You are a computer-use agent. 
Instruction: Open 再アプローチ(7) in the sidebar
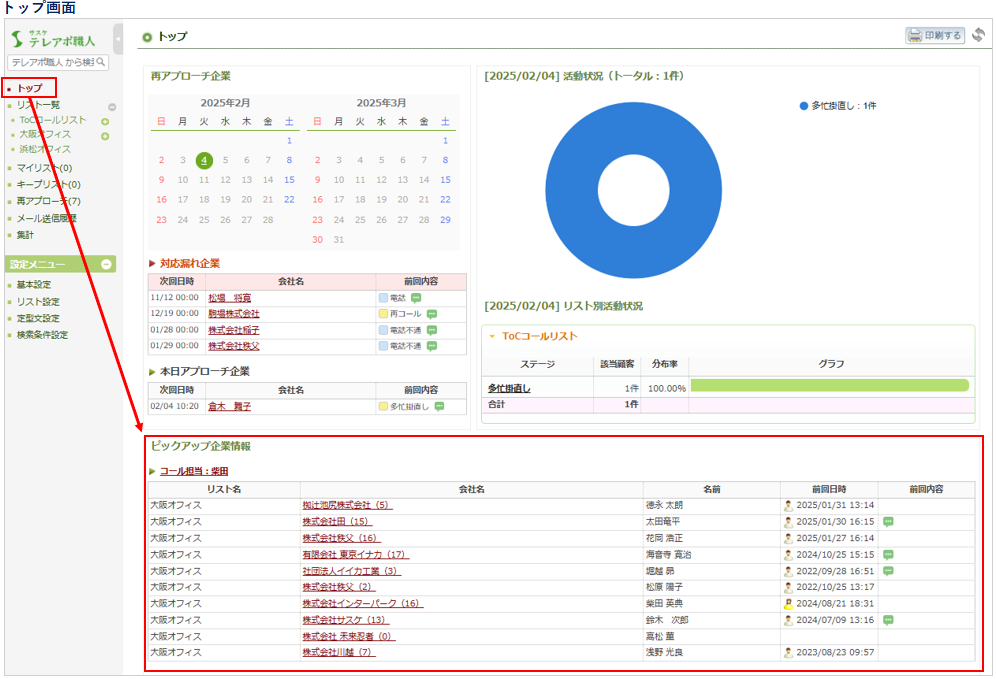click(48, 201)
